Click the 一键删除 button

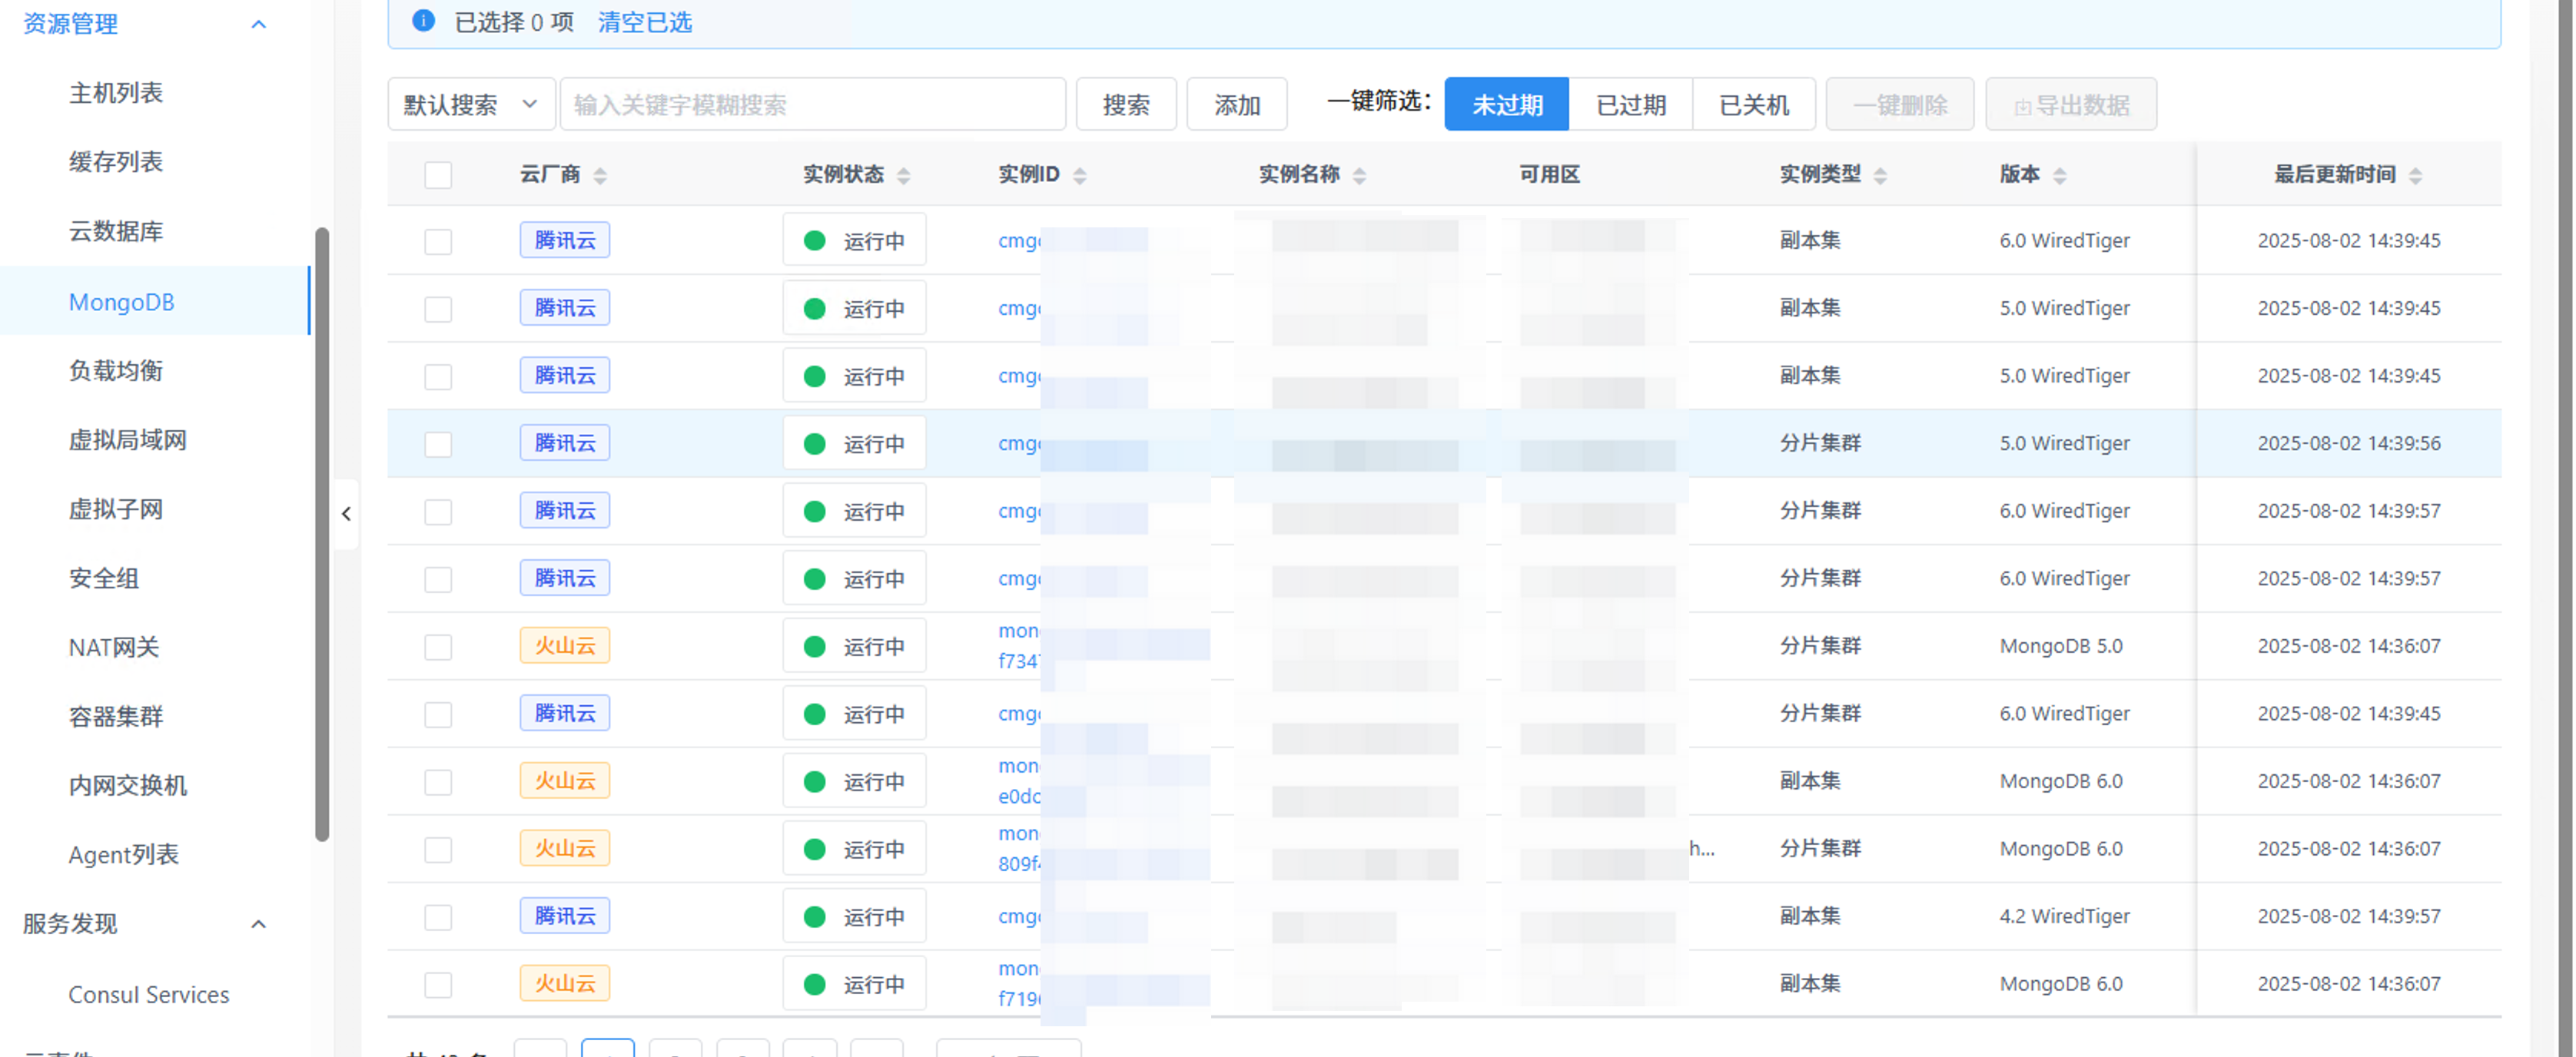tap(1900, 104)
